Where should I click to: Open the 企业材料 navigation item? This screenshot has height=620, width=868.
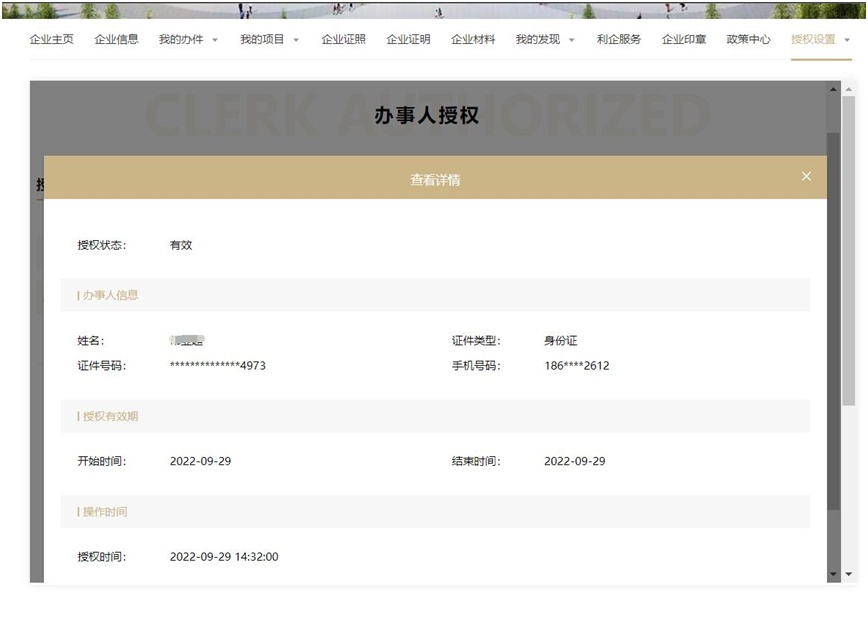(473, 40)
